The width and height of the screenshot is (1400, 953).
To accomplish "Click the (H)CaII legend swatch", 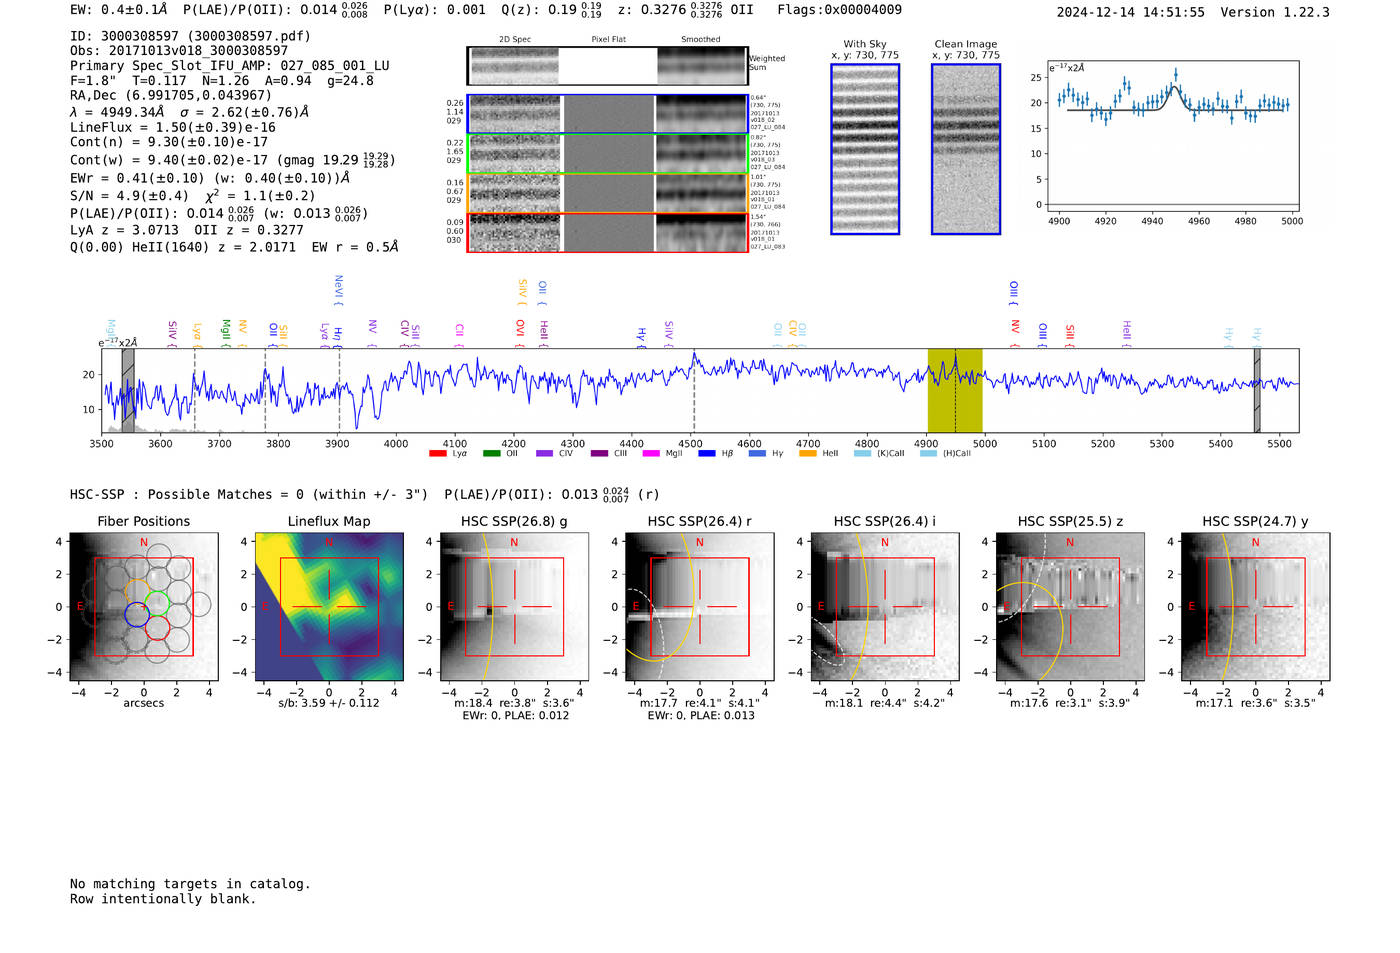I will click(928, 453).
